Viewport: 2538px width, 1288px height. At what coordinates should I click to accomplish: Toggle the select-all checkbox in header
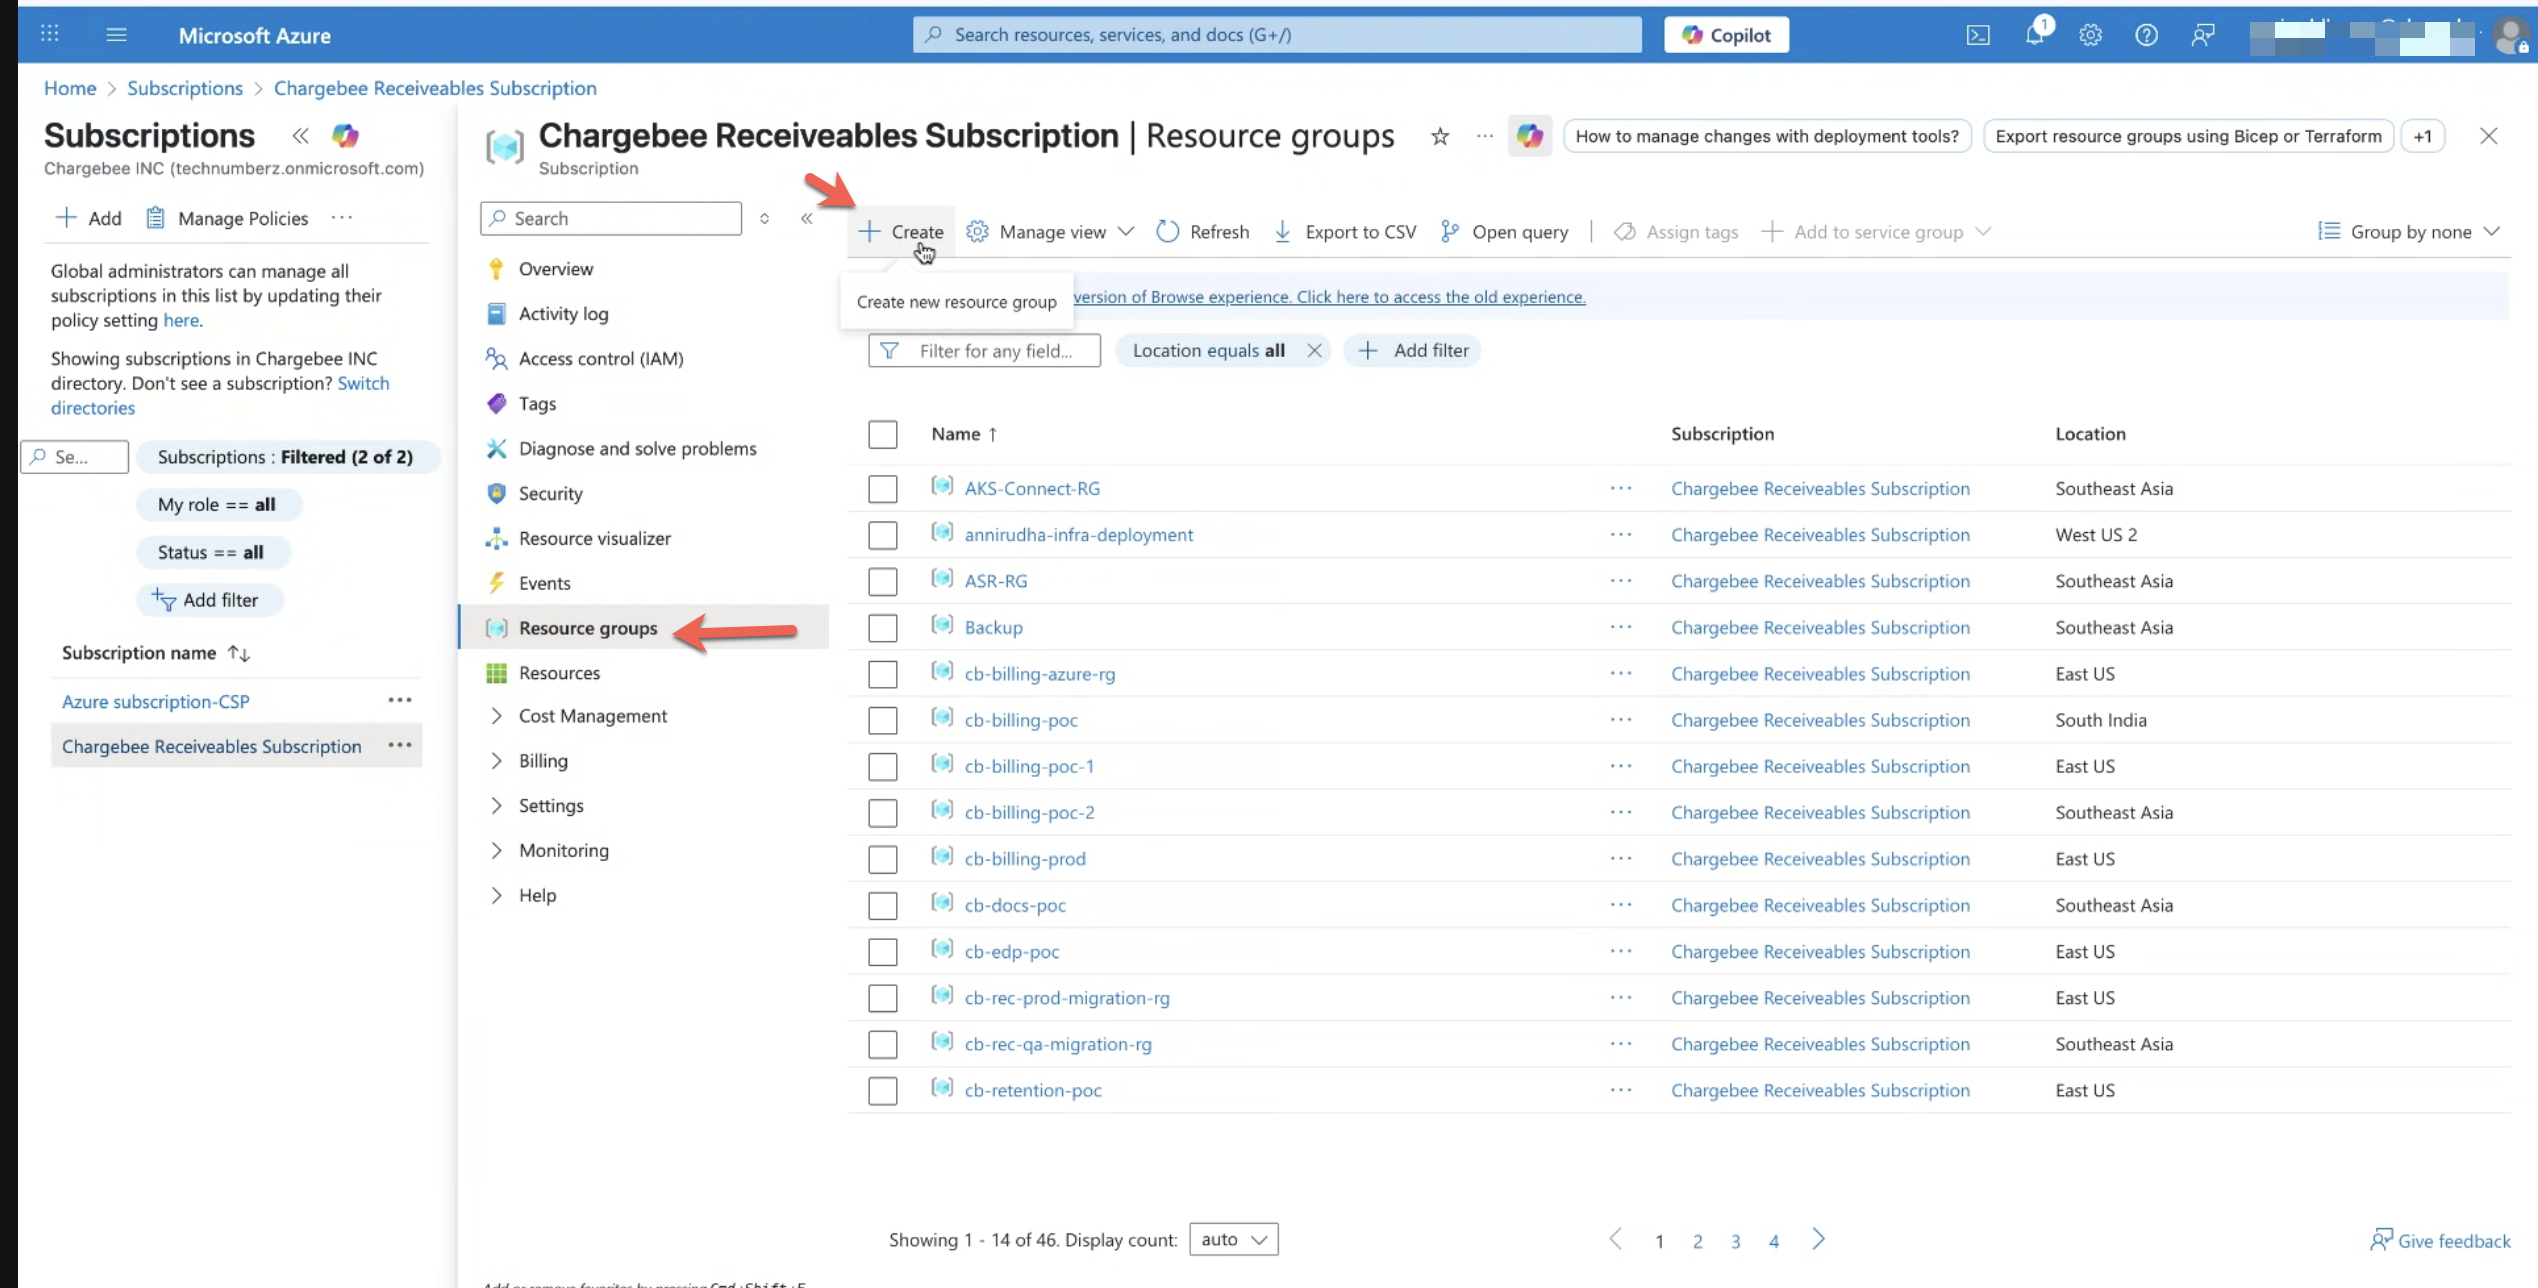(882, 434)
